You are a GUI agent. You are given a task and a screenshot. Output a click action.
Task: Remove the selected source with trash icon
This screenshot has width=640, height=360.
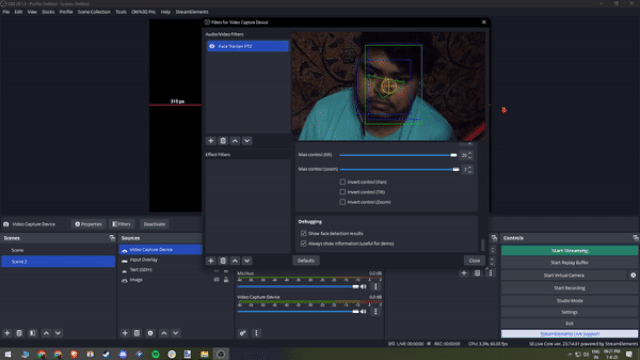coord(137,333)
